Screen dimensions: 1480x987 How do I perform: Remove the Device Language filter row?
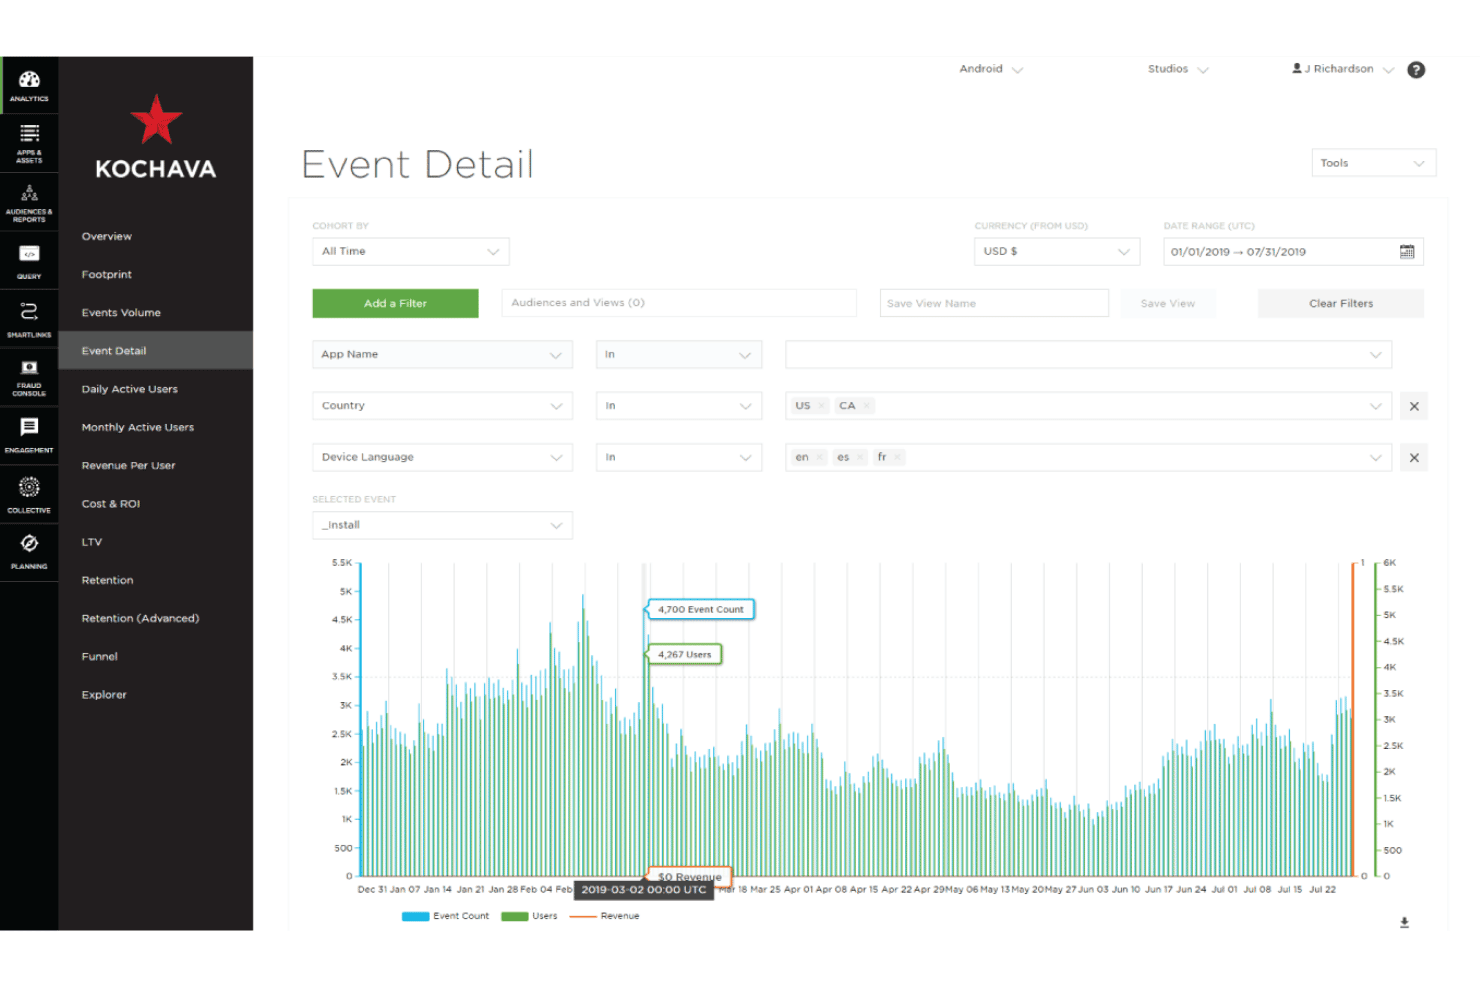[1414, 458]
